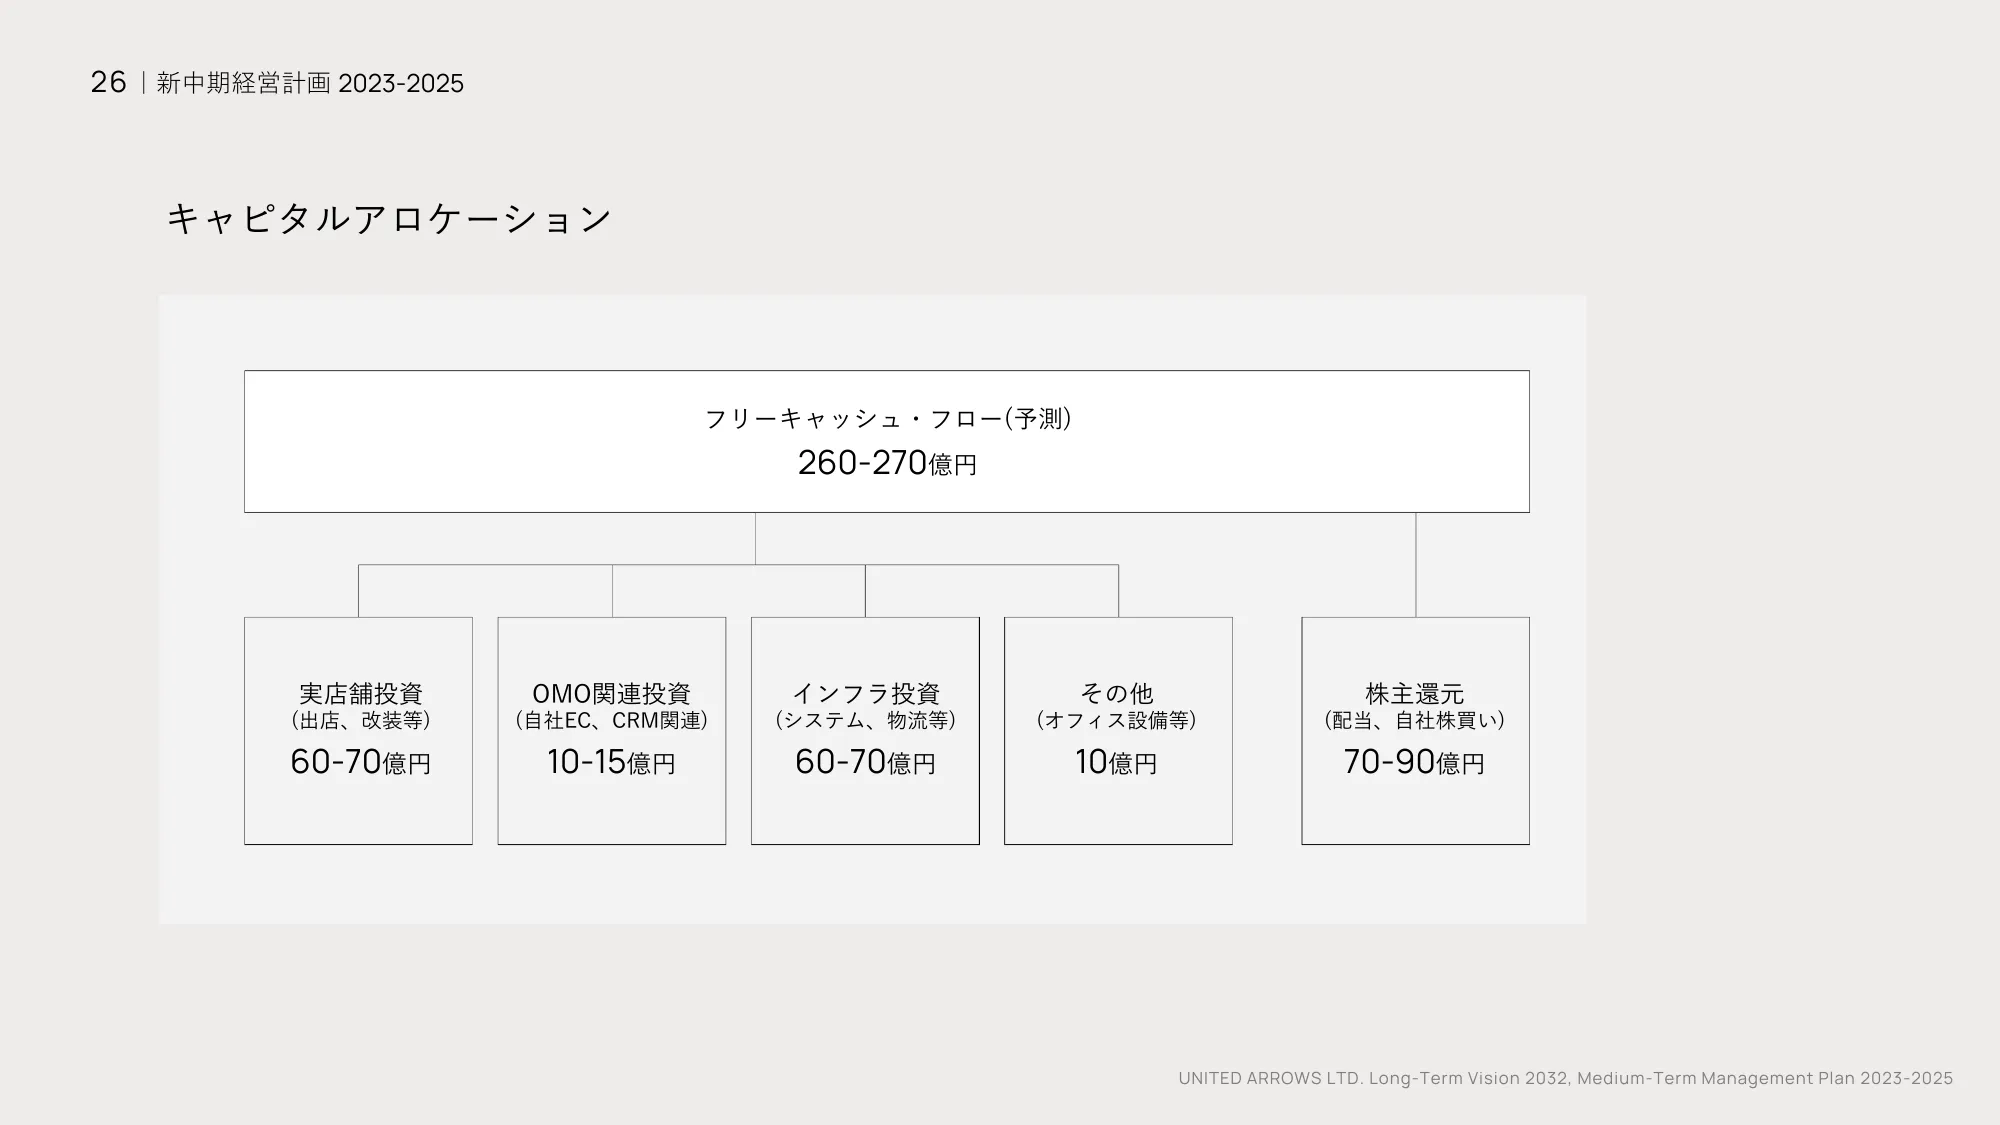Click the (出店、改装等) subtitle text

(x=359, y=719)
